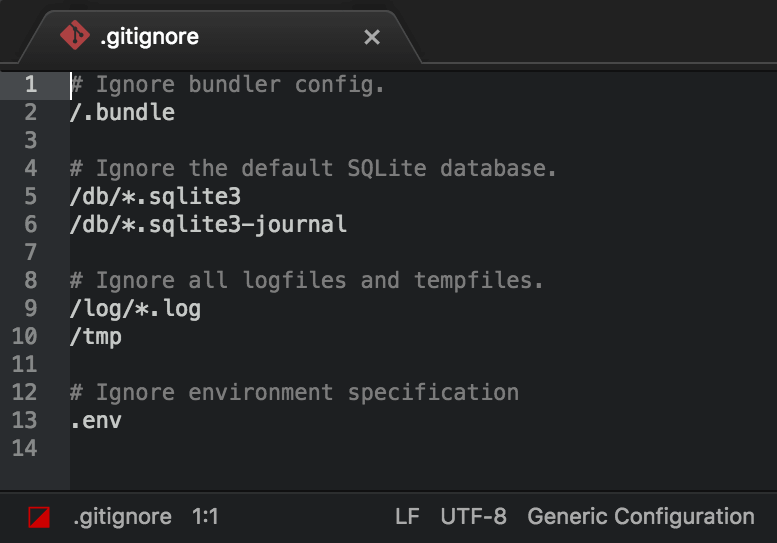
Task: Click the .env line
Action: point(96,421)
